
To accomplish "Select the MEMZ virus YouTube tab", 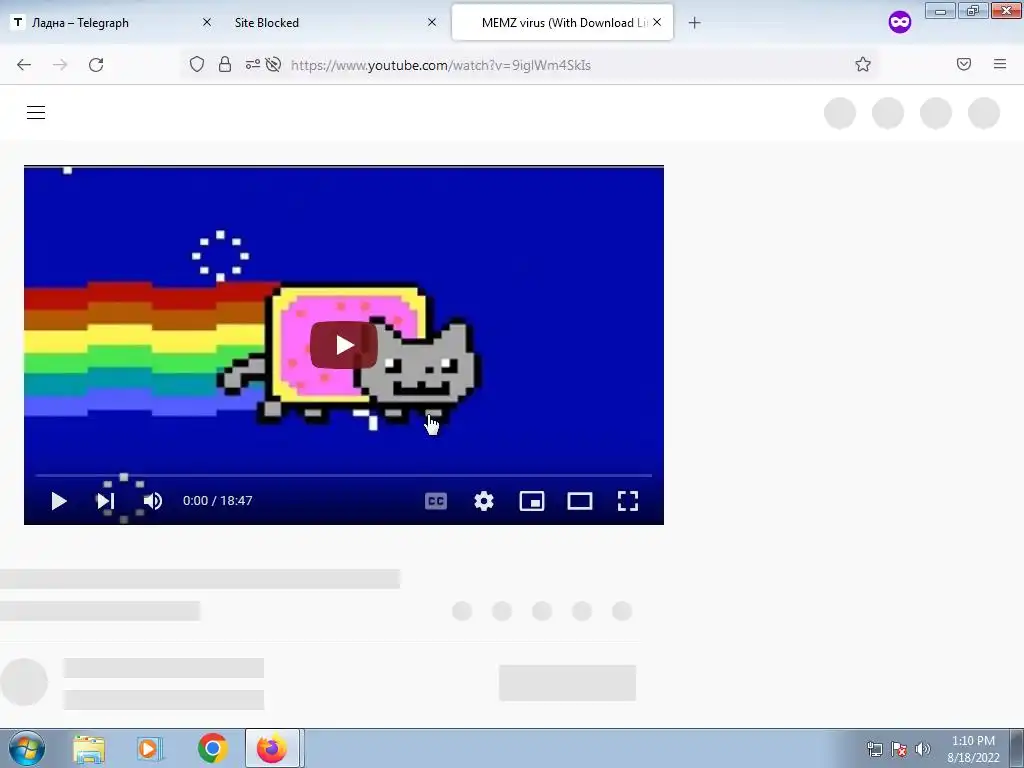I will [x=562, y=23].
